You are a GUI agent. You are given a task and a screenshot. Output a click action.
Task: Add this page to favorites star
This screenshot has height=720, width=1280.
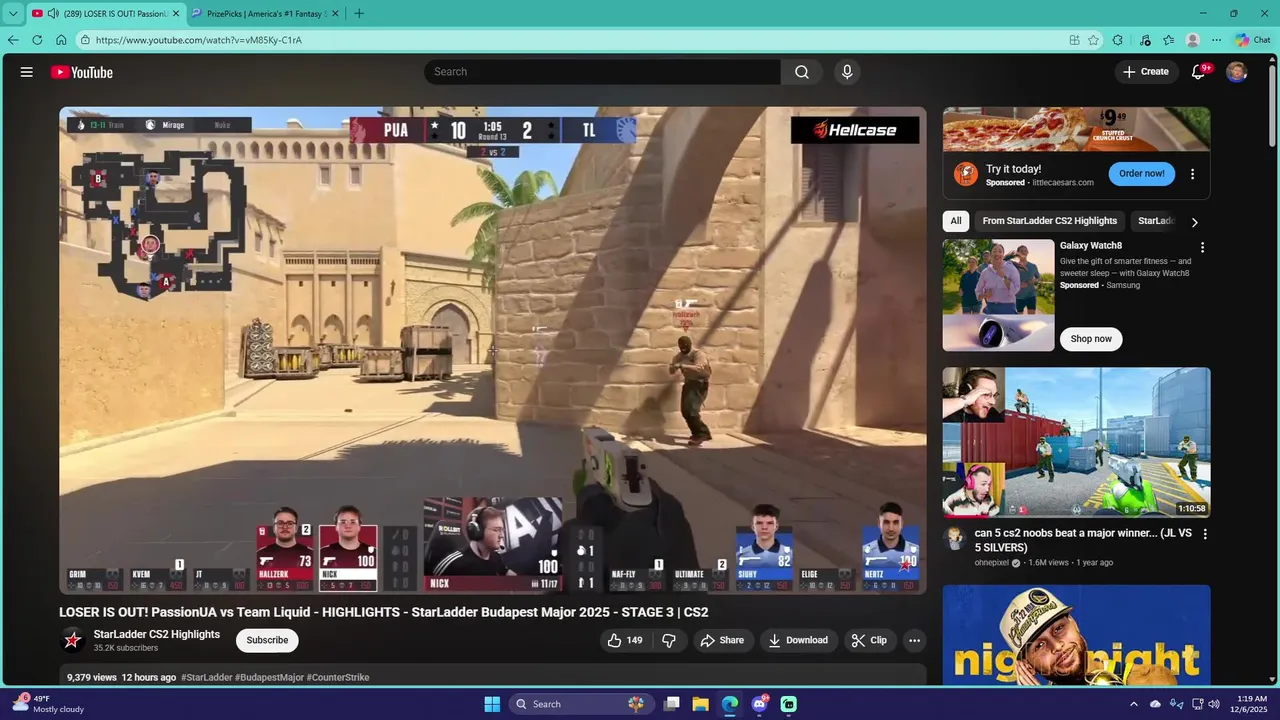(x=1093, y=40)
